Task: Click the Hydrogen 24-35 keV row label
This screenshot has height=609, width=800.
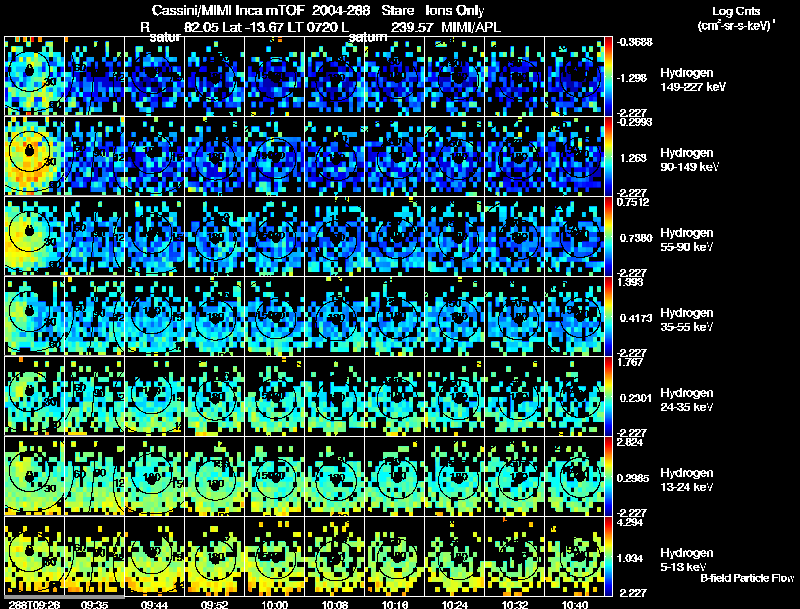Action: [x=687, y=400]
